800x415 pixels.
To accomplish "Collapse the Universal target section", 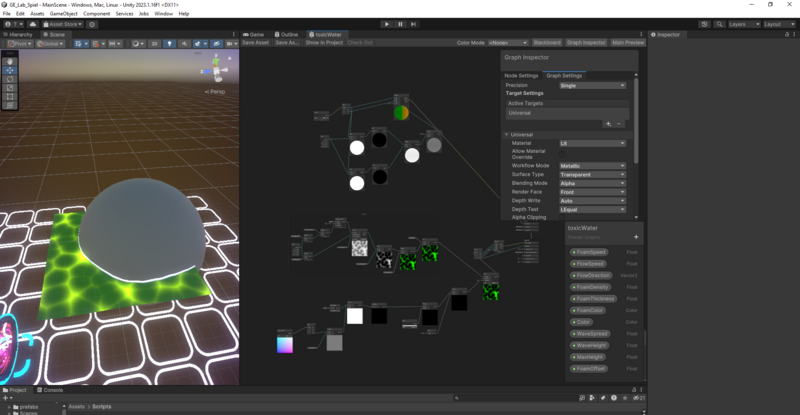I will tap(507, 134).
